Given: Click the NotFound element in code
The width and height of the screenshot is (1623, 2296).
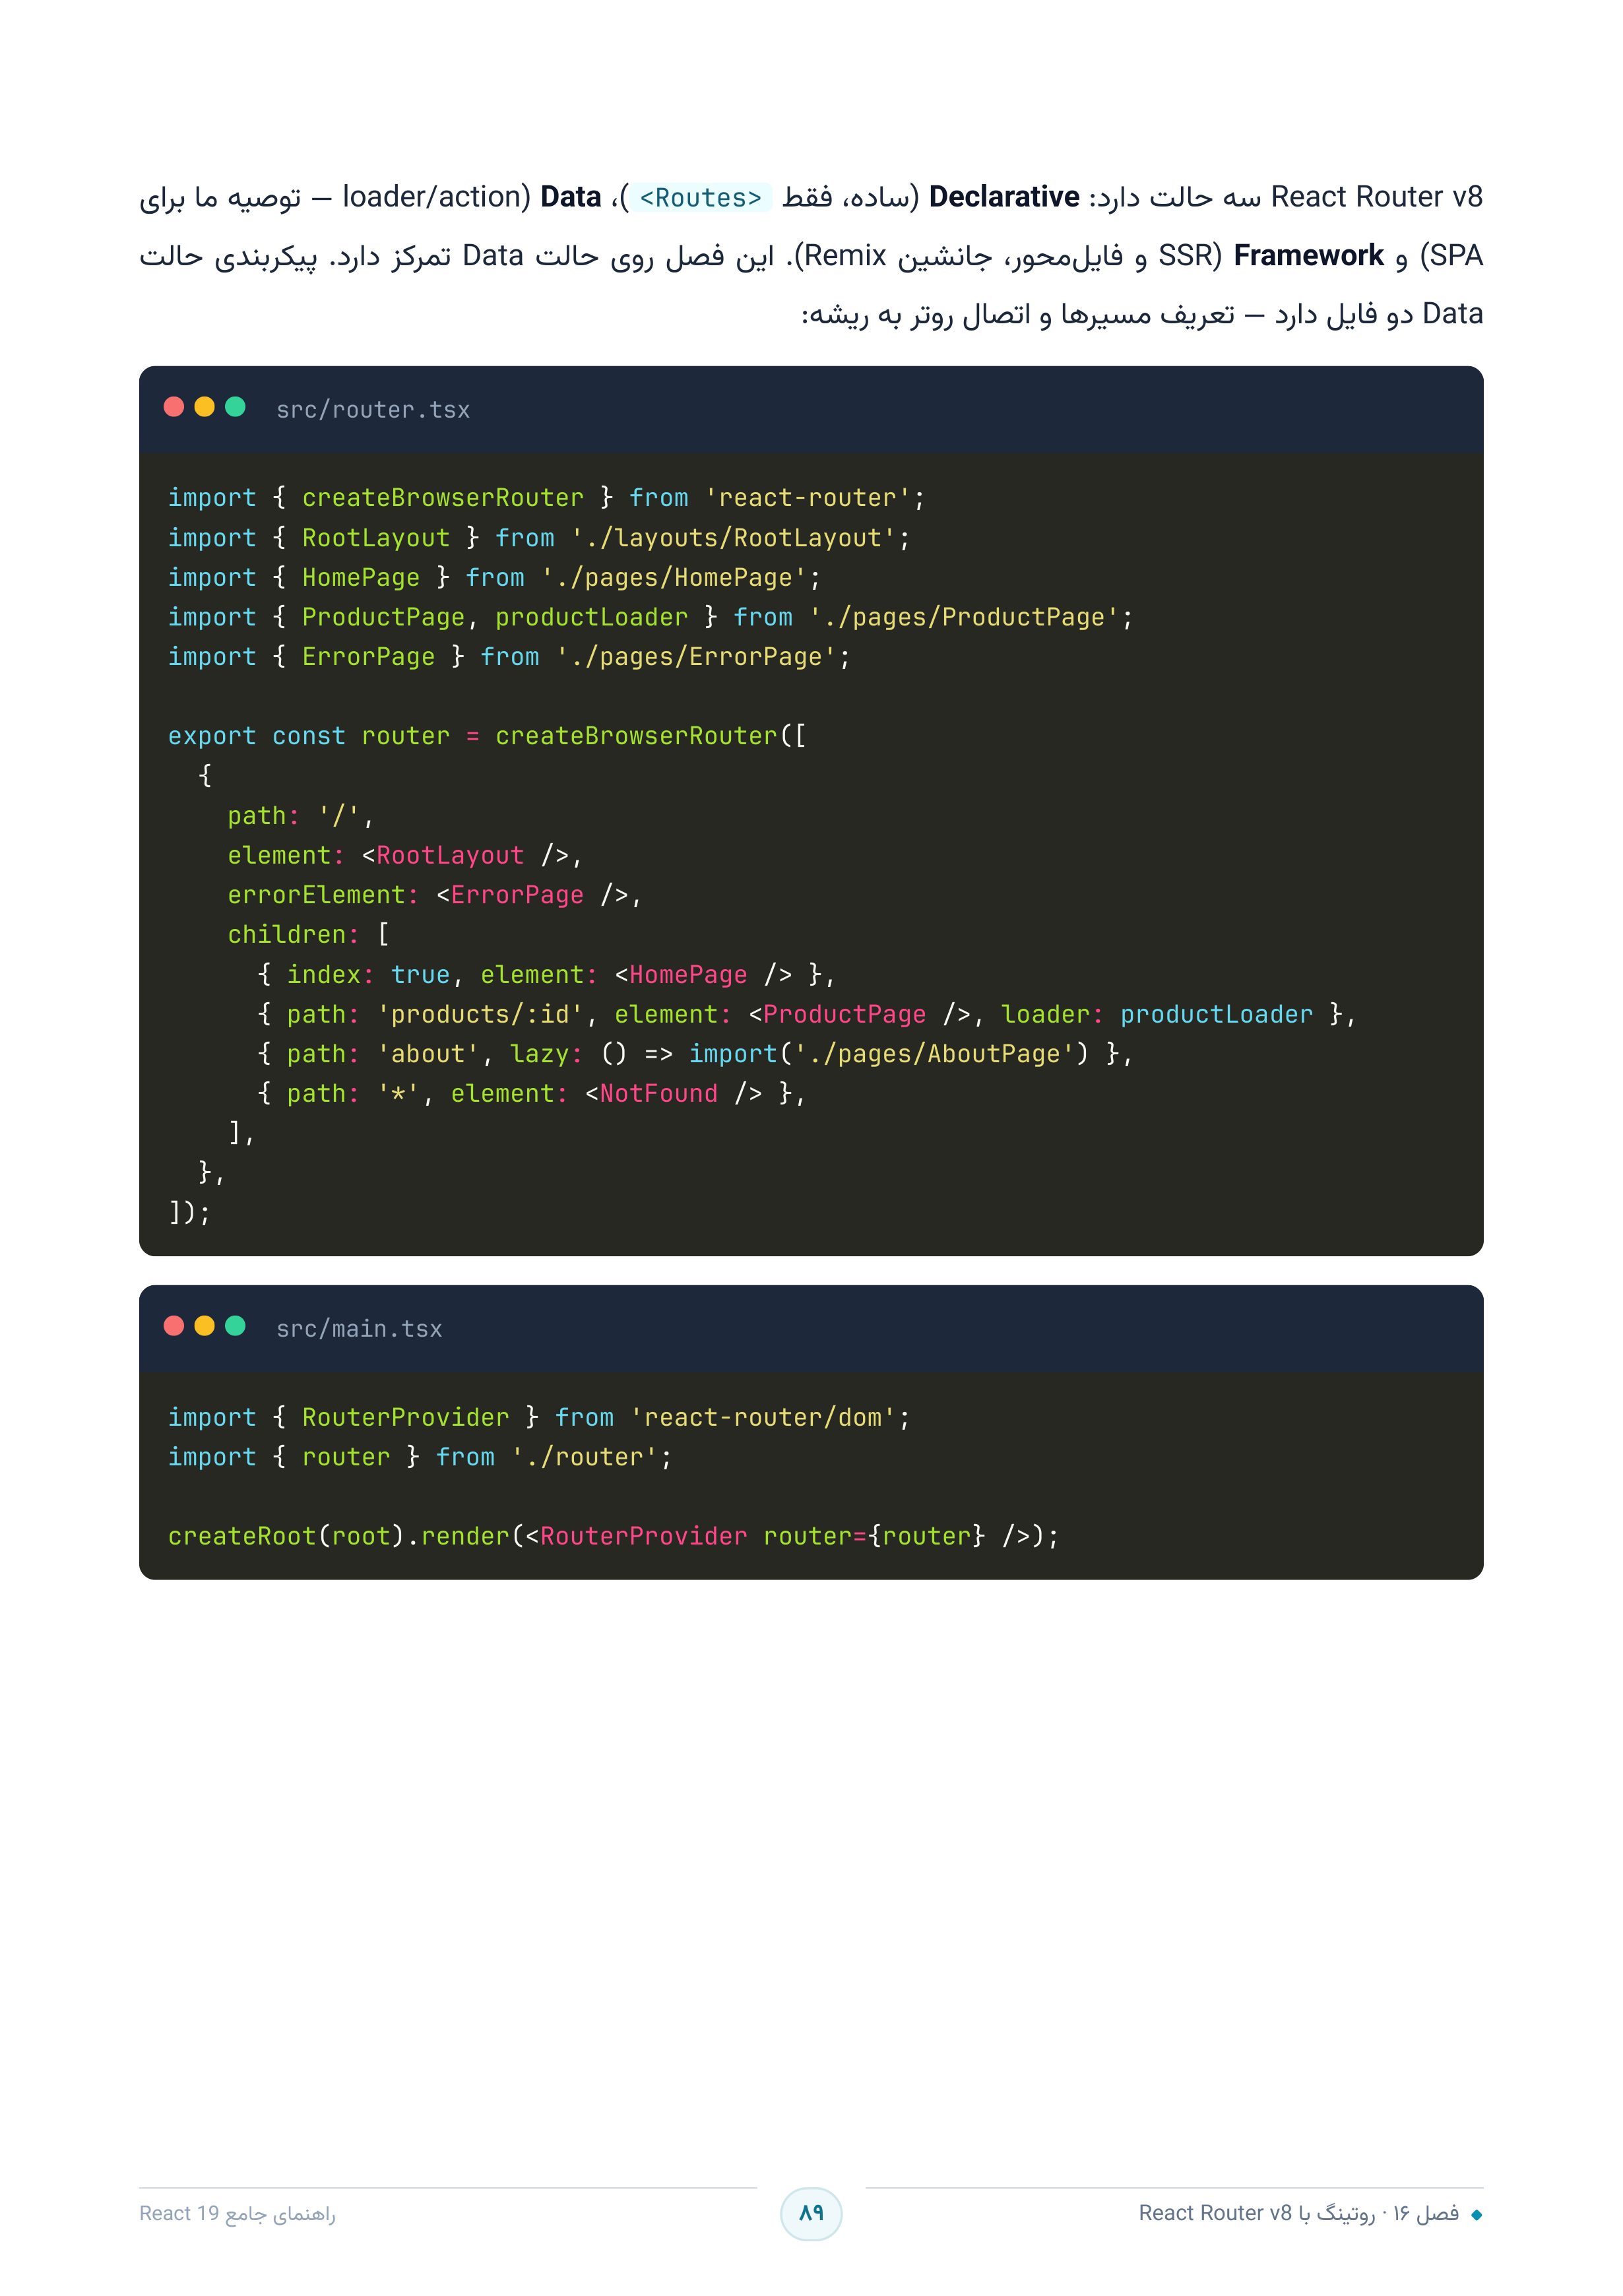Looking at the screenshot, I should 659,1093.
